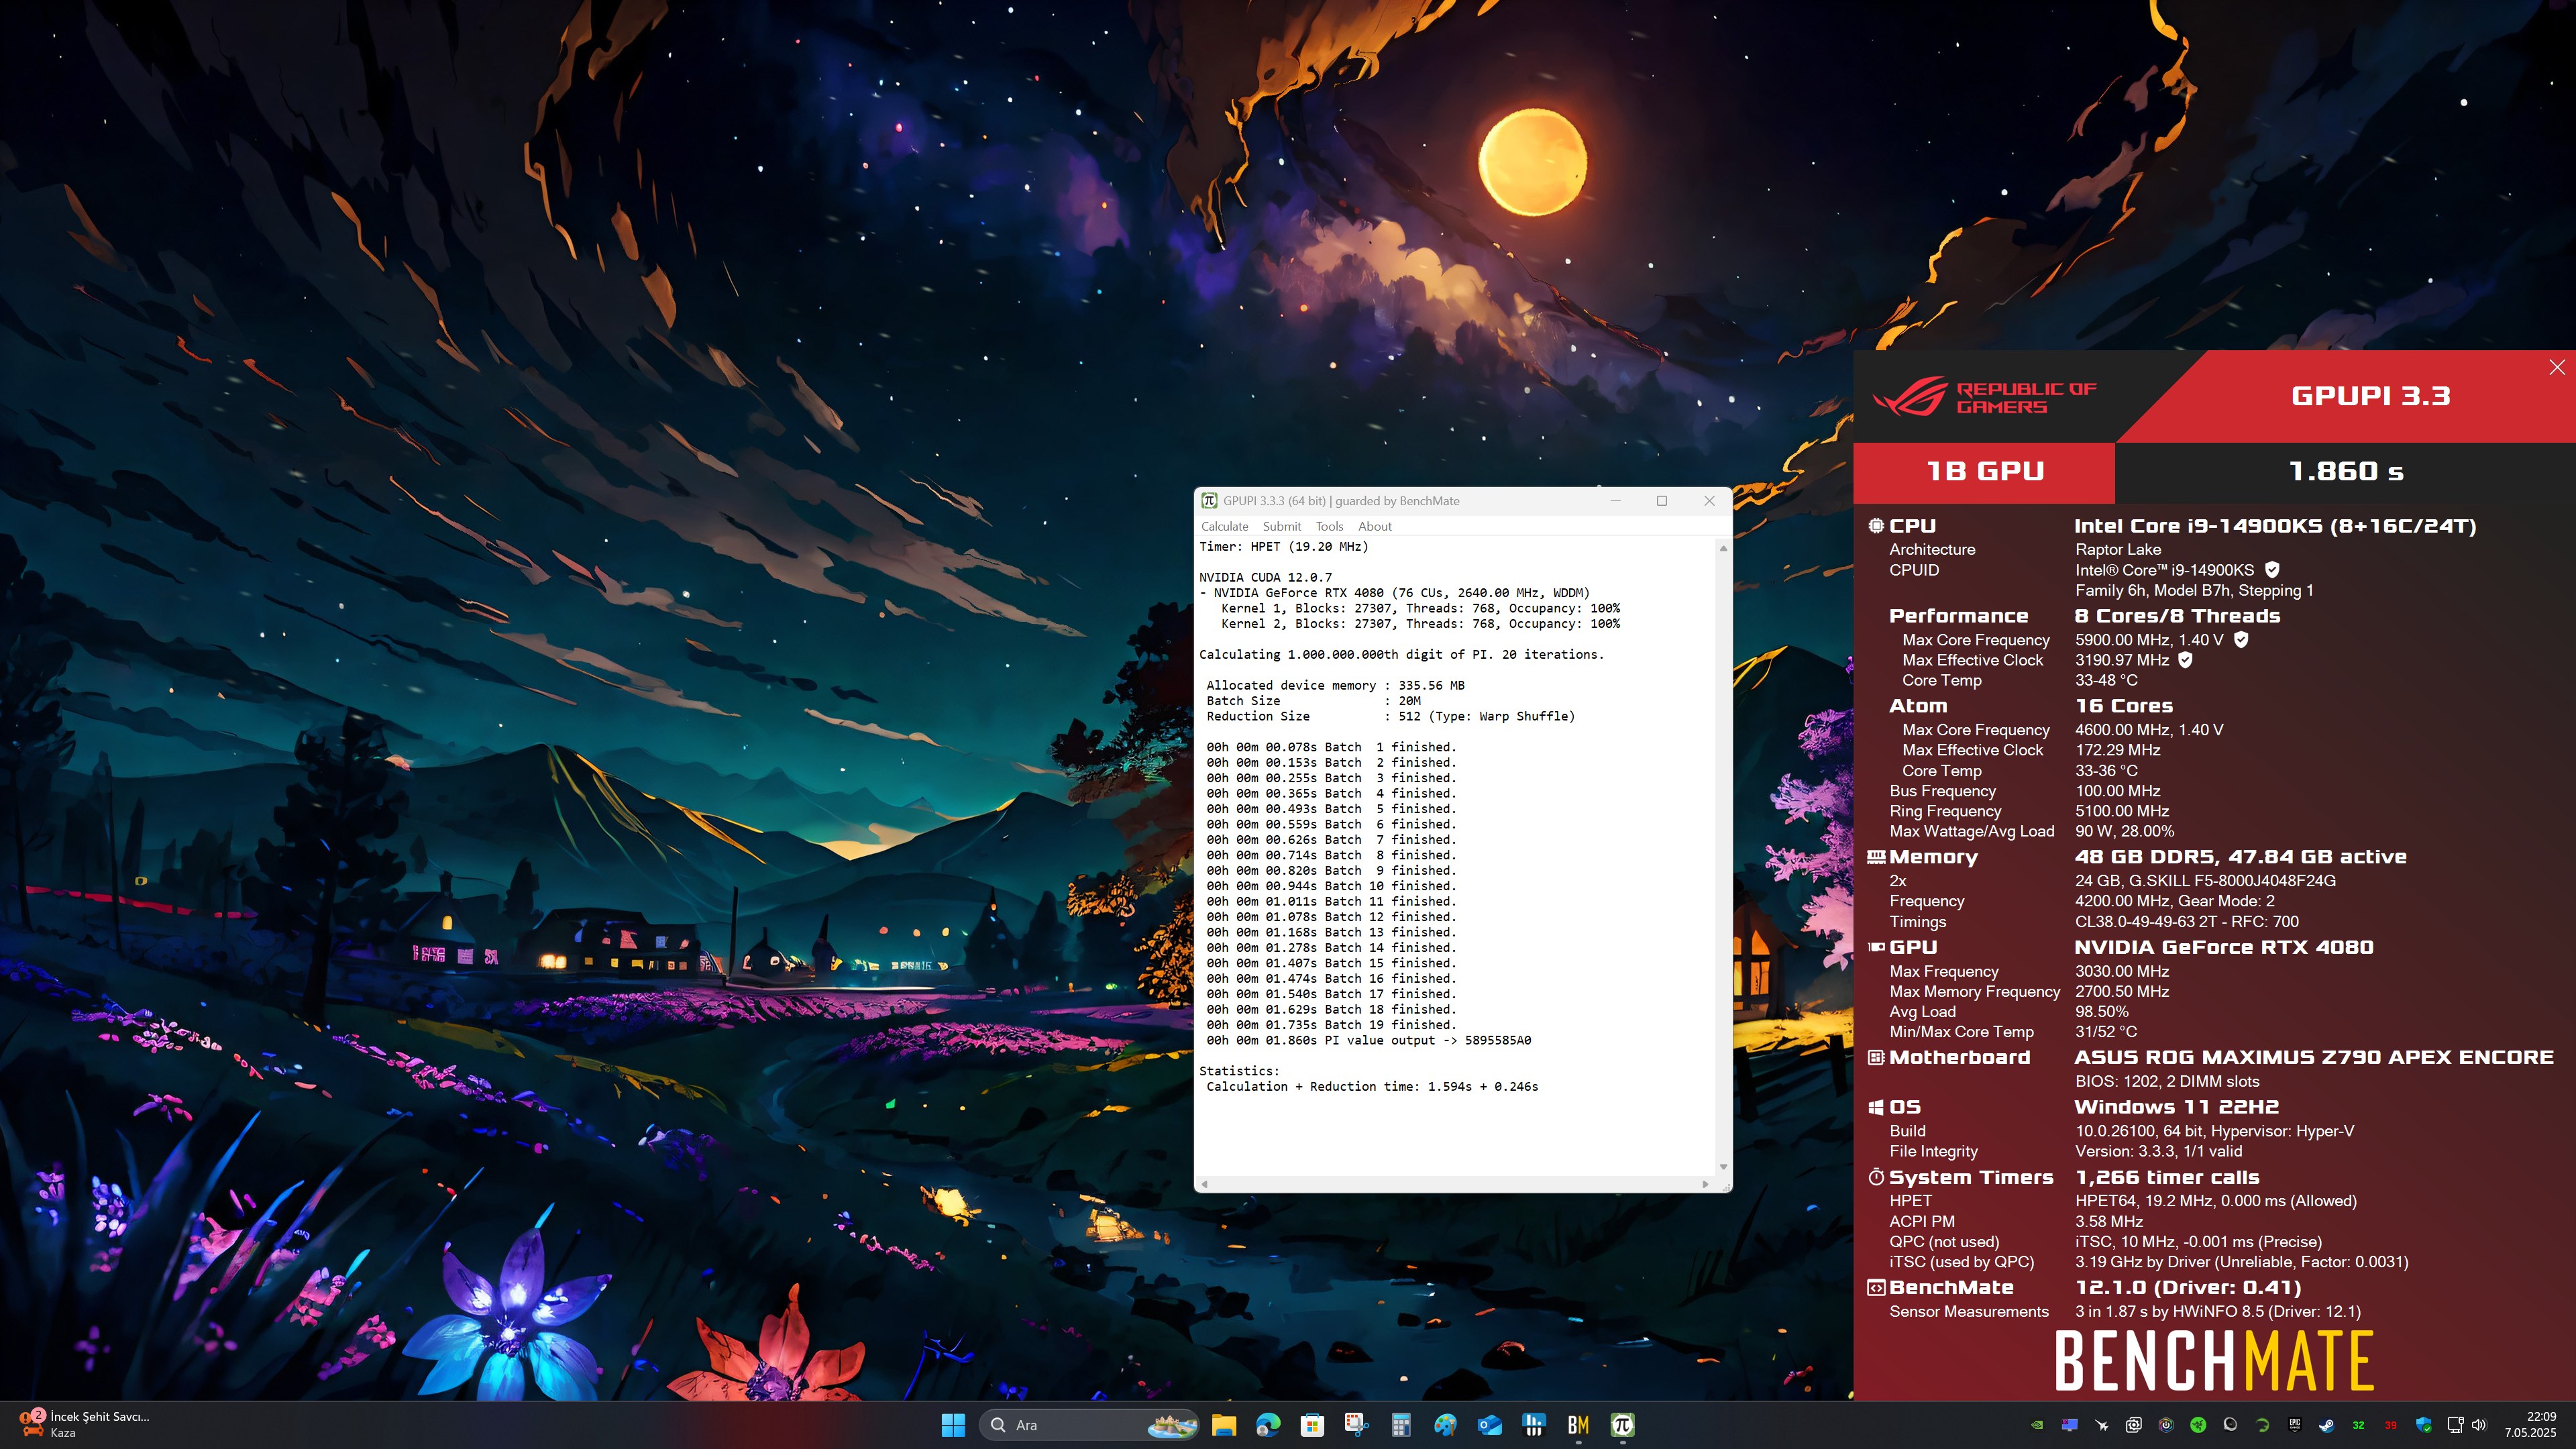Open the clock showing 22:09
Viewport: 2576px width, 1449px height.
2530,1425
